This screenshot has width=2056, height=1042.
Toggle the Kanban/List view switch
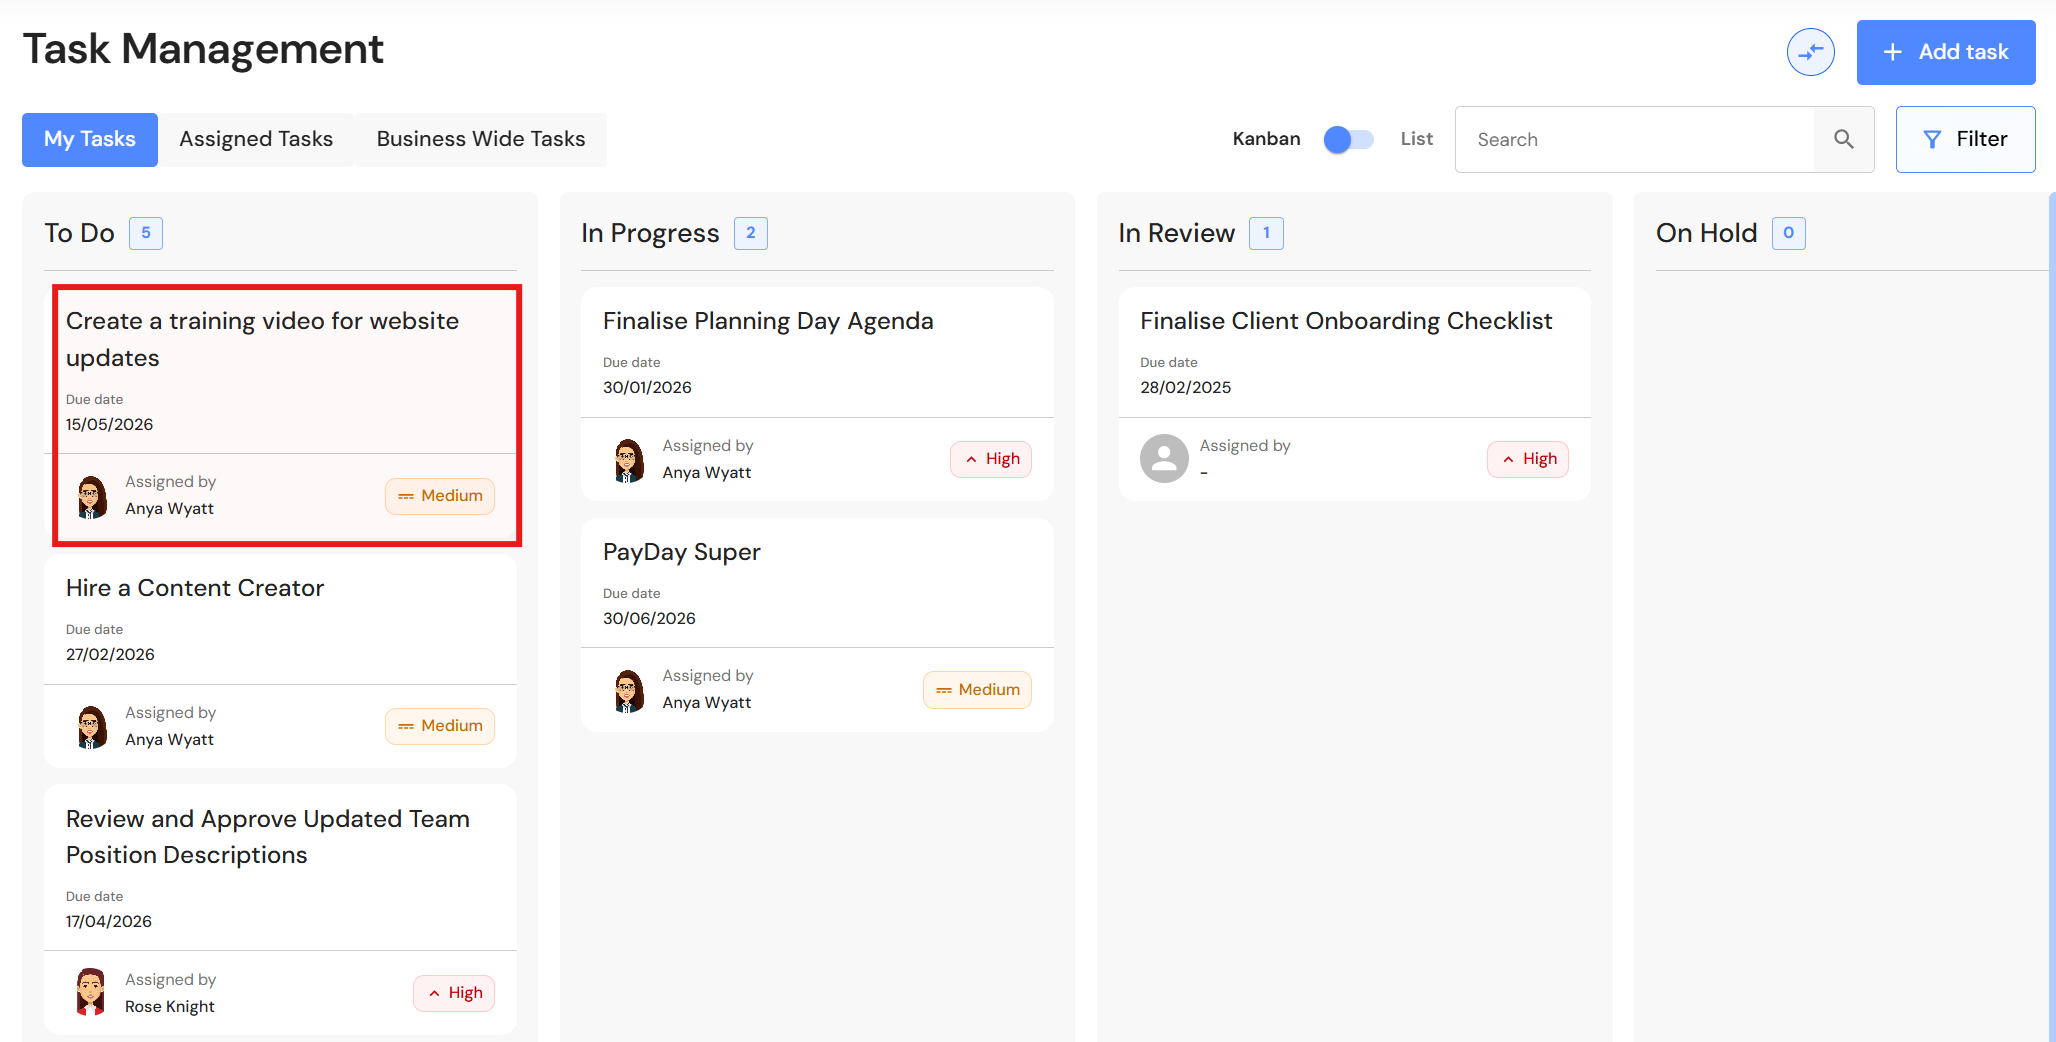(x=1348, y=139)
